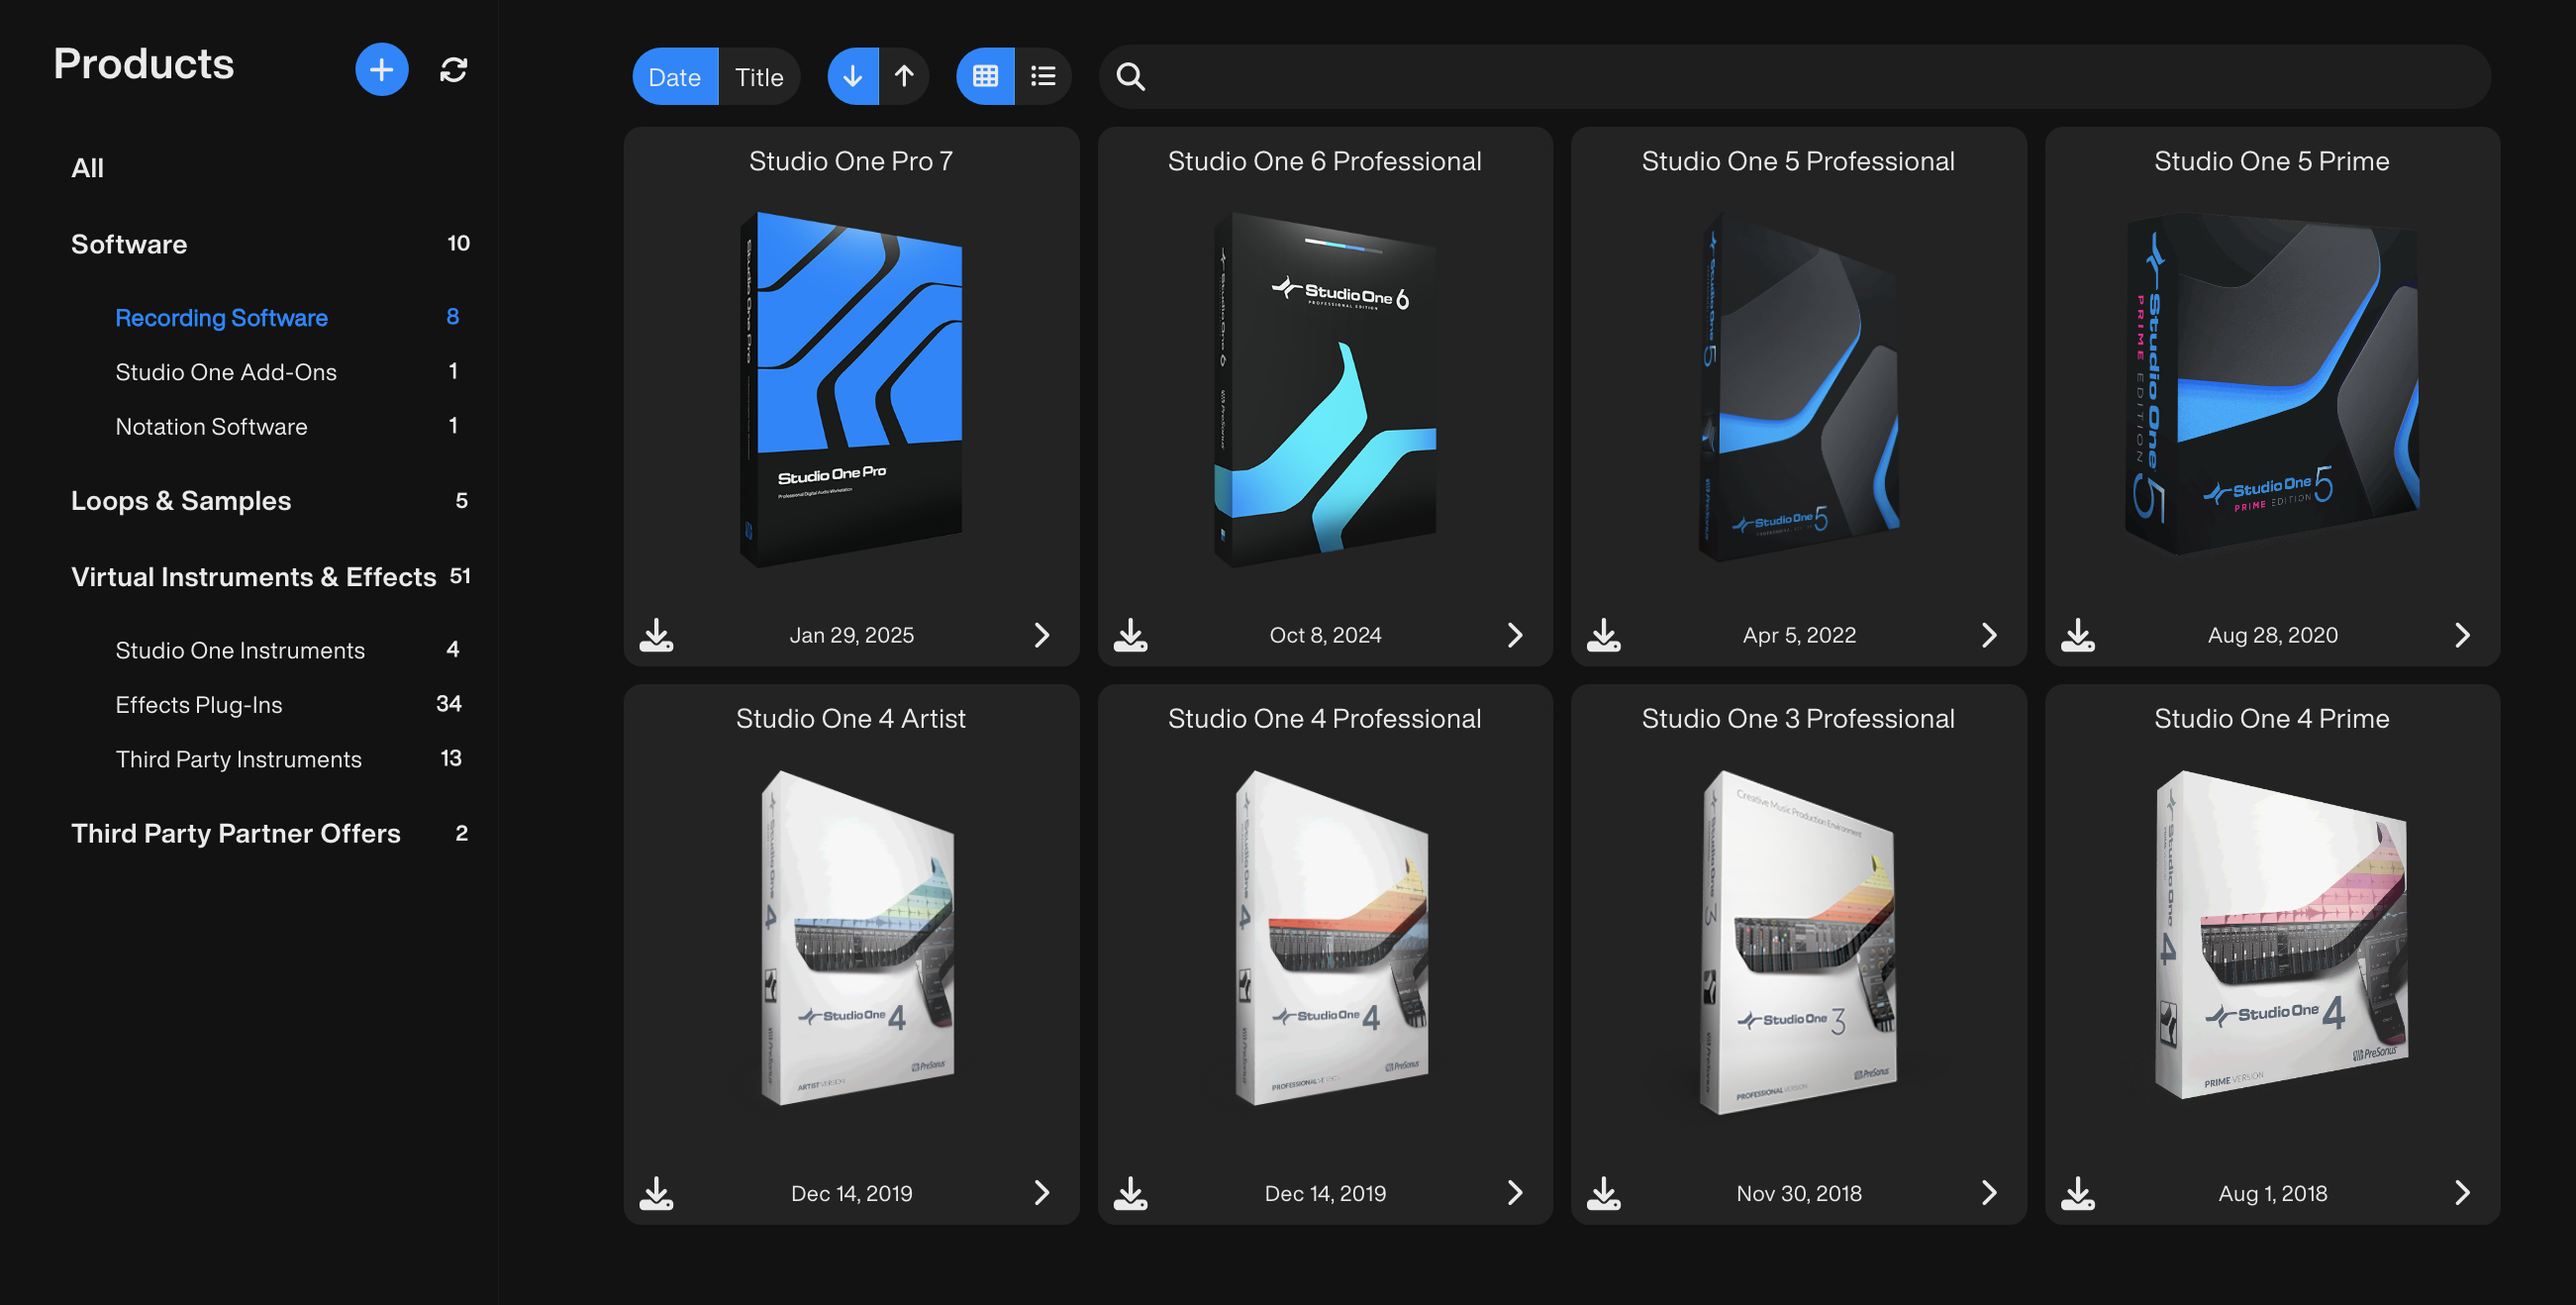The width and height of the screenshot is (2576, 1305).
Task: Download Studio One Pro 7
Action: coord(656,635)
